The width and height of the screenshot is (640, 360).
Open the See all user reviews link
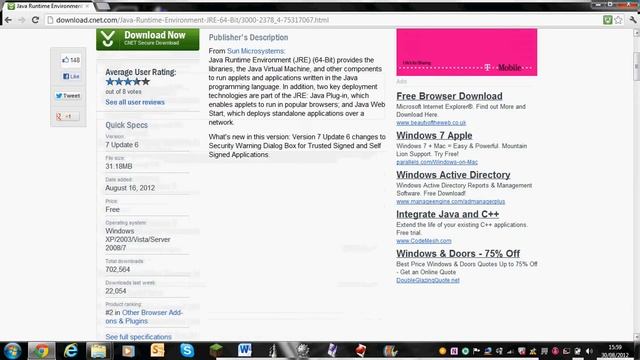[135, 102]
